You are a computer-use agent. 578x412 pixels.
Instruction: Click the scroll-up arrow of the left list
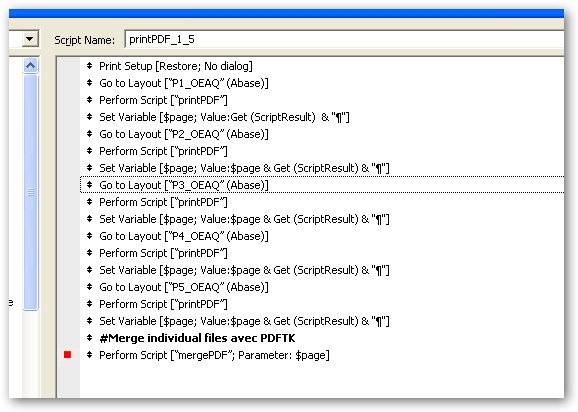pos(31,66)
